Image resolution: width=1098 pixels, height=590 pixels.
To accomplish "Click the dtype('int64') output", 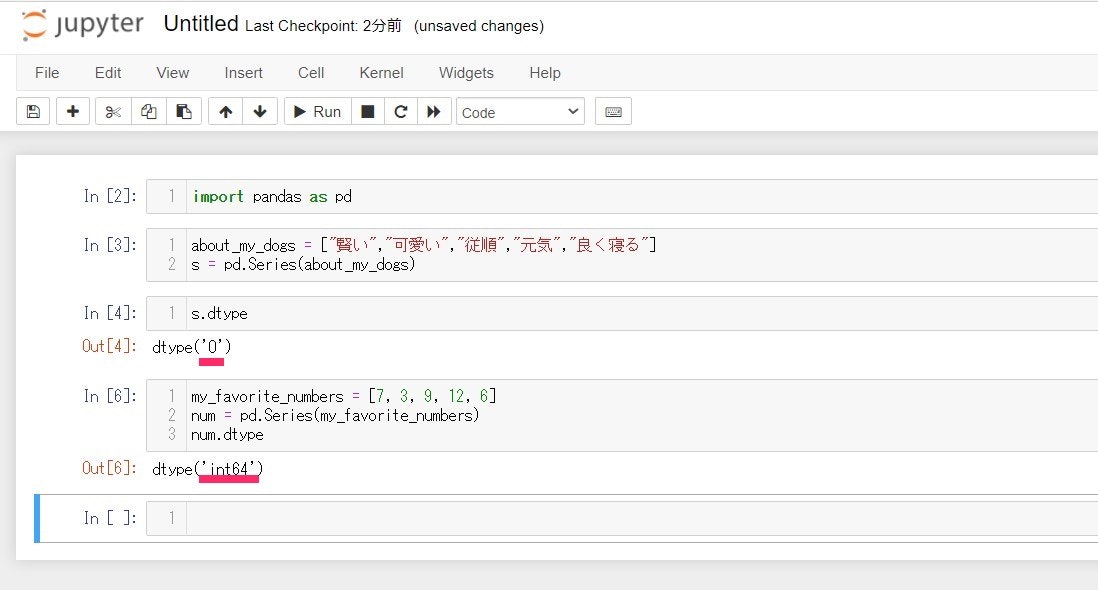I will coord(207,469).
